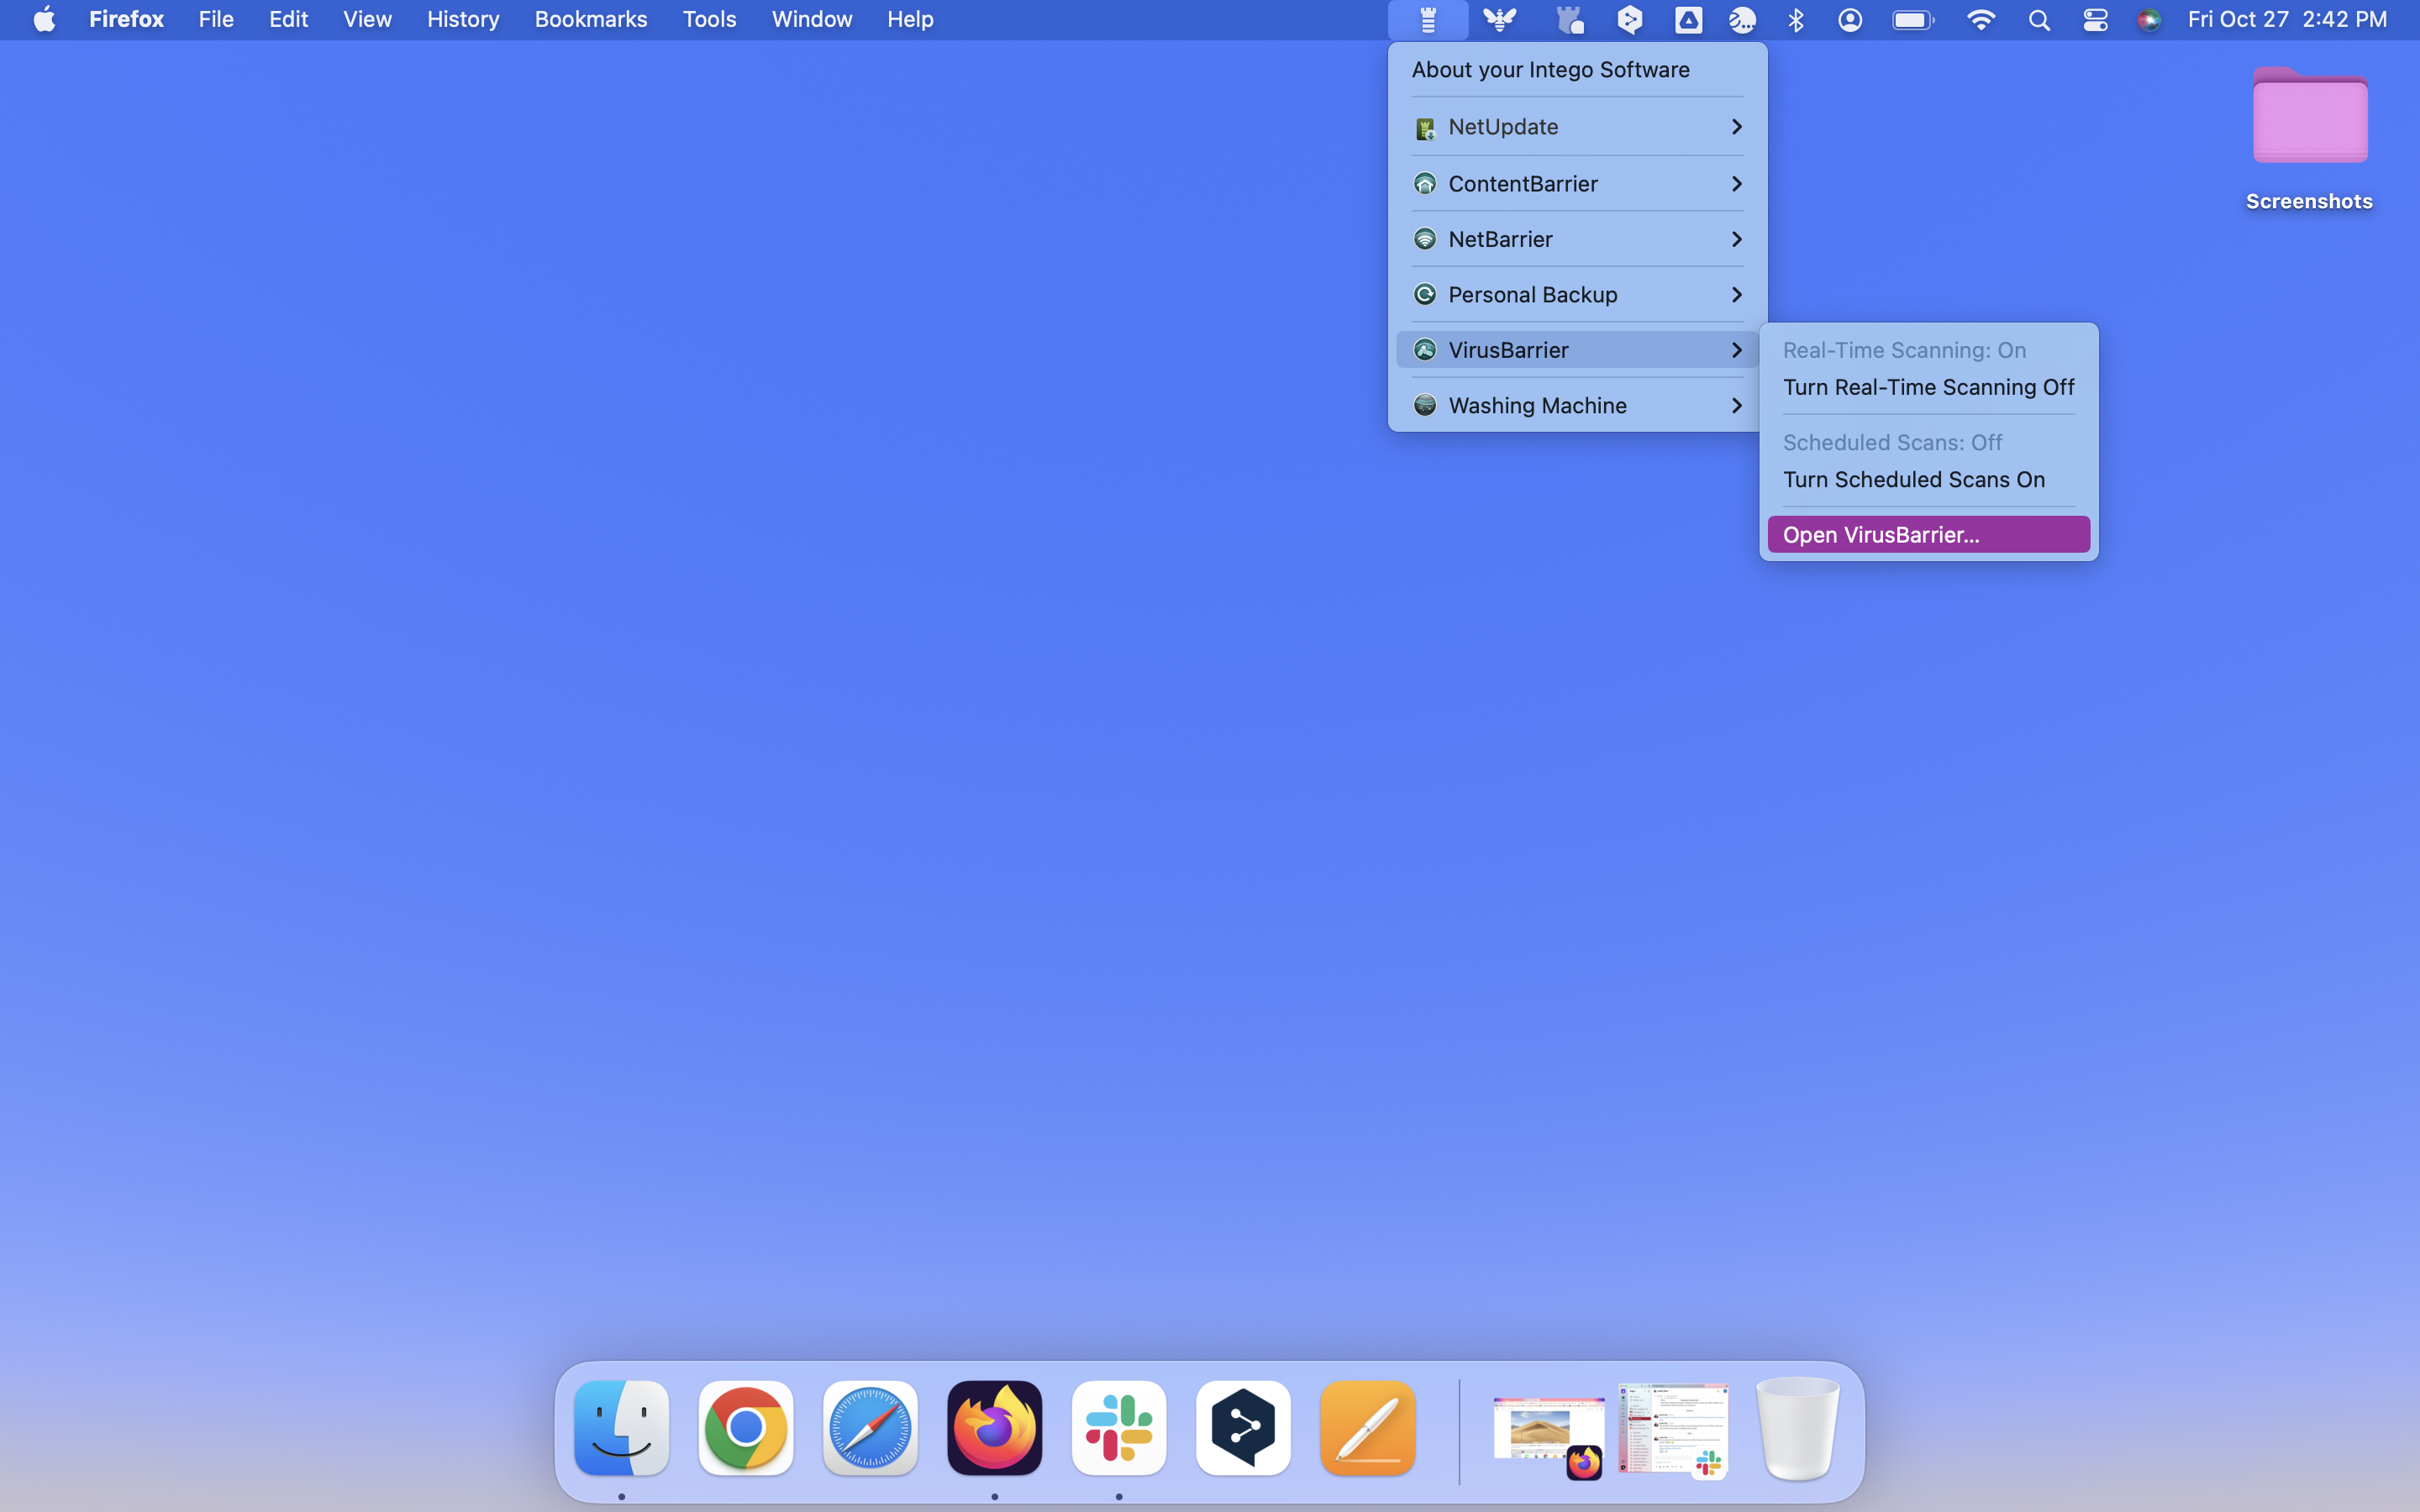Screen dimensions: 2420x1512
Task: Expand the Personal Backup submenu arrow
Action: pos(1737,295)
